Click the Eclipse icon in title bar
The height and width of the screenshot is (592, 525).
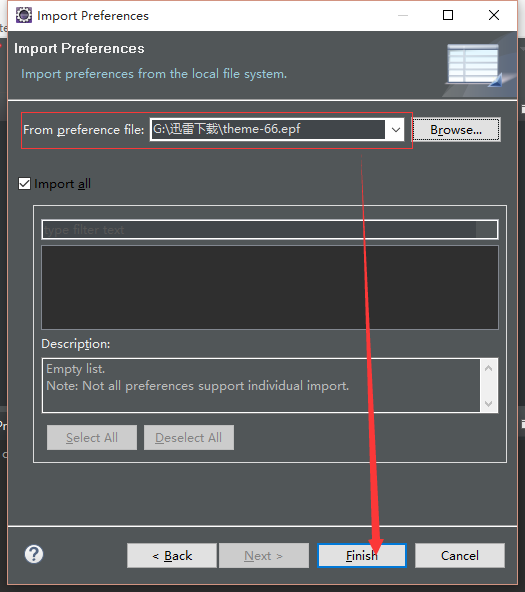point(24,15)
